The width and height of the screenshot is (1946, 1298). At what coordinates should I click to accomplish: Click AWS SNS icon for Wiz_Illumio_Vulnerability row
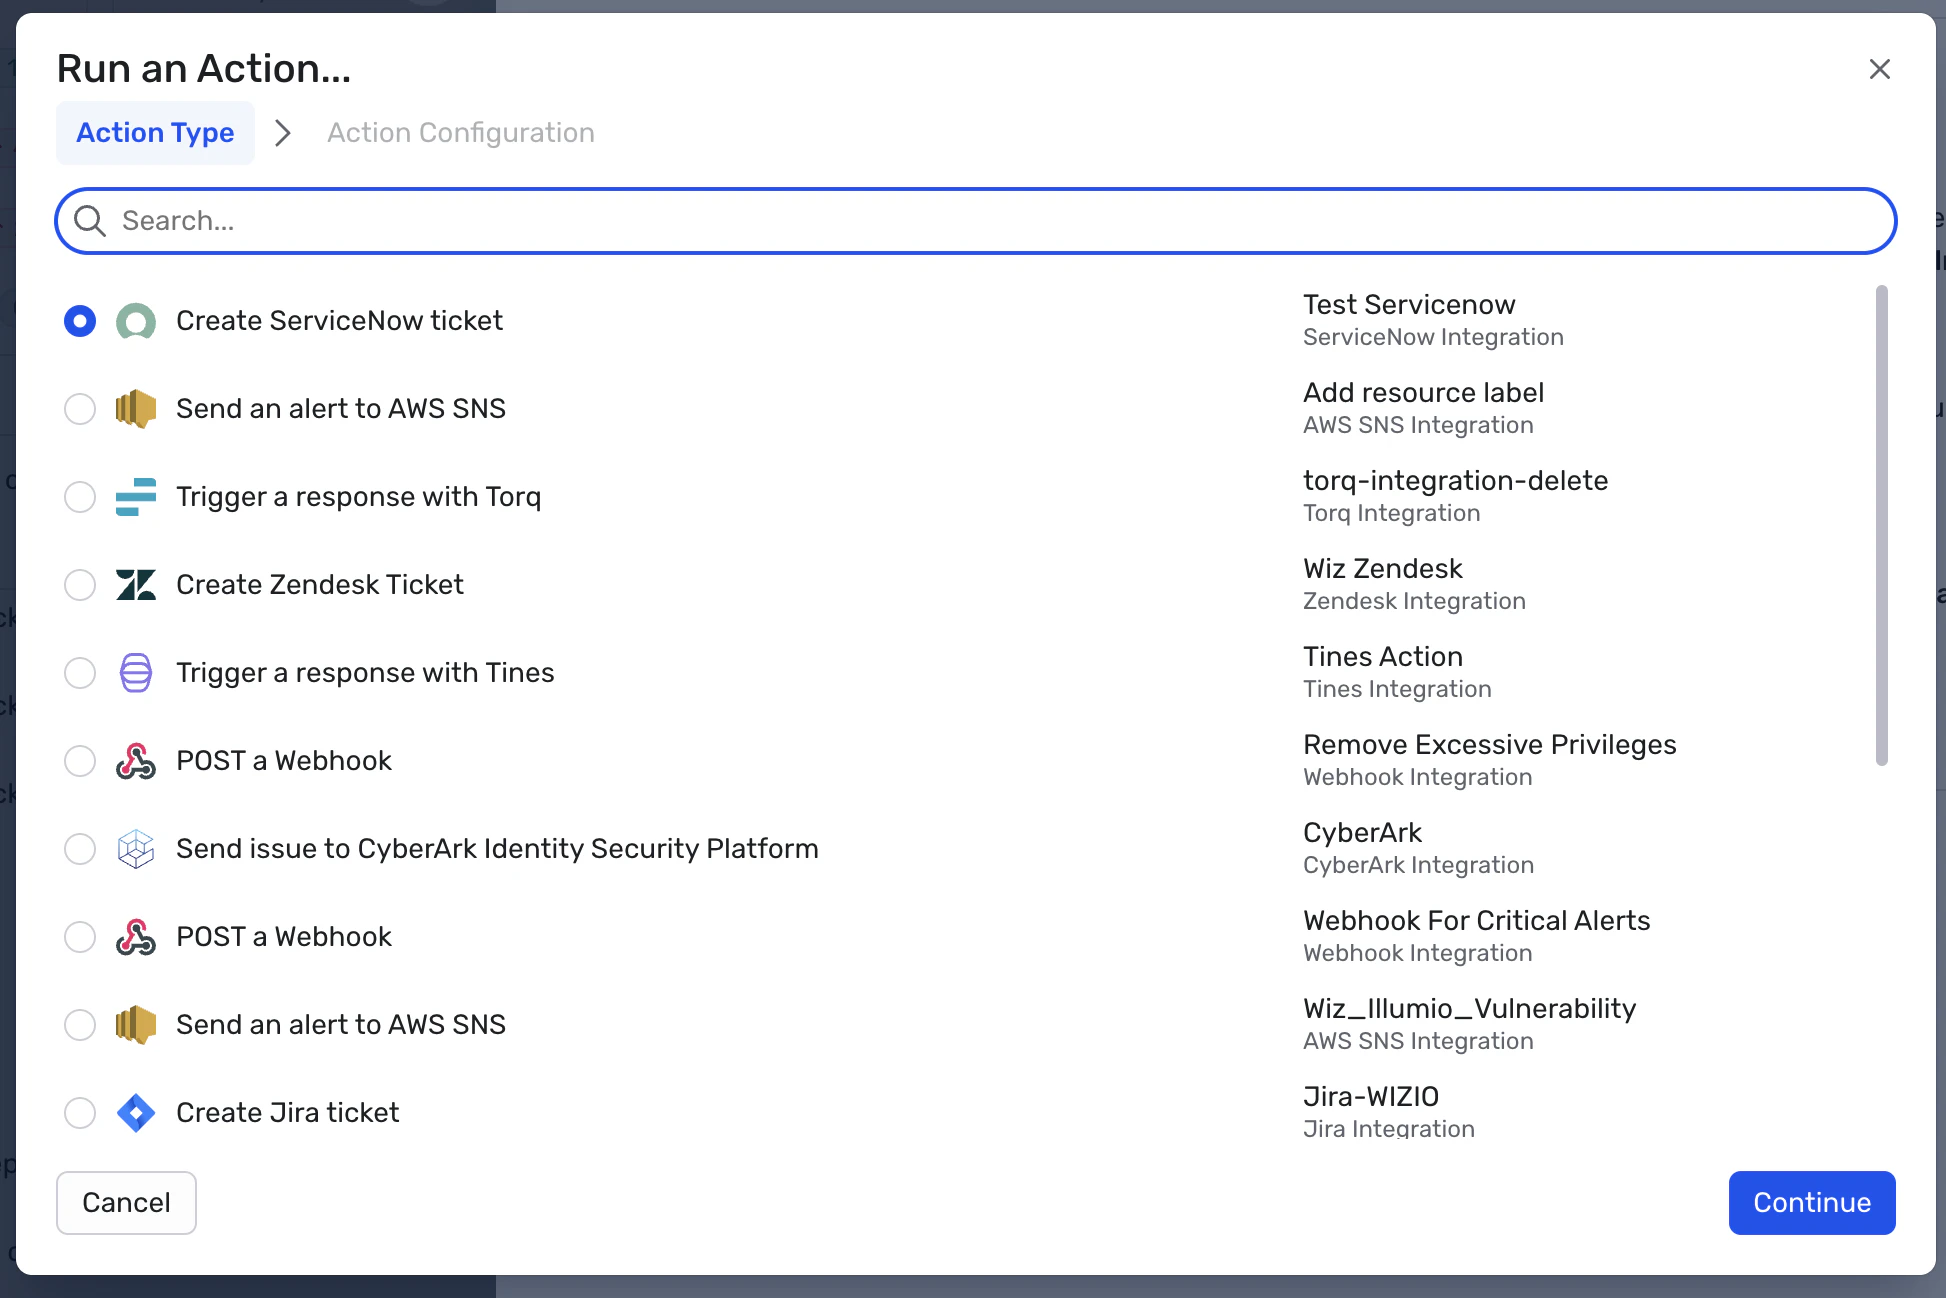pos(136,1025)
